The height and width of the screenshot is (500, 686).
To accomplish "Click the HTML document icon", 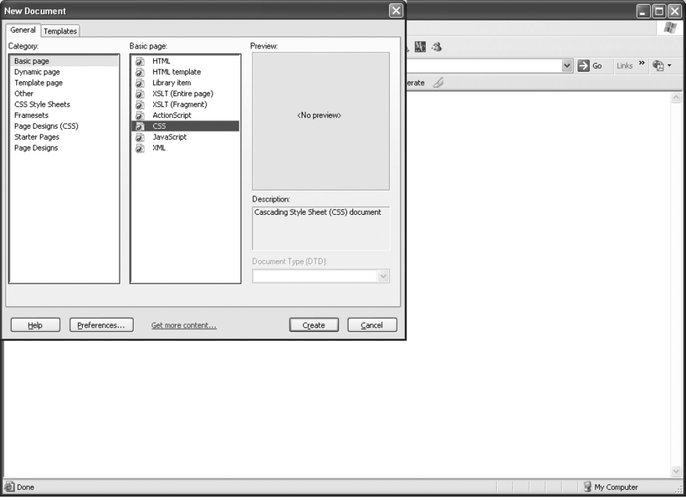I will tap(140, 61).
